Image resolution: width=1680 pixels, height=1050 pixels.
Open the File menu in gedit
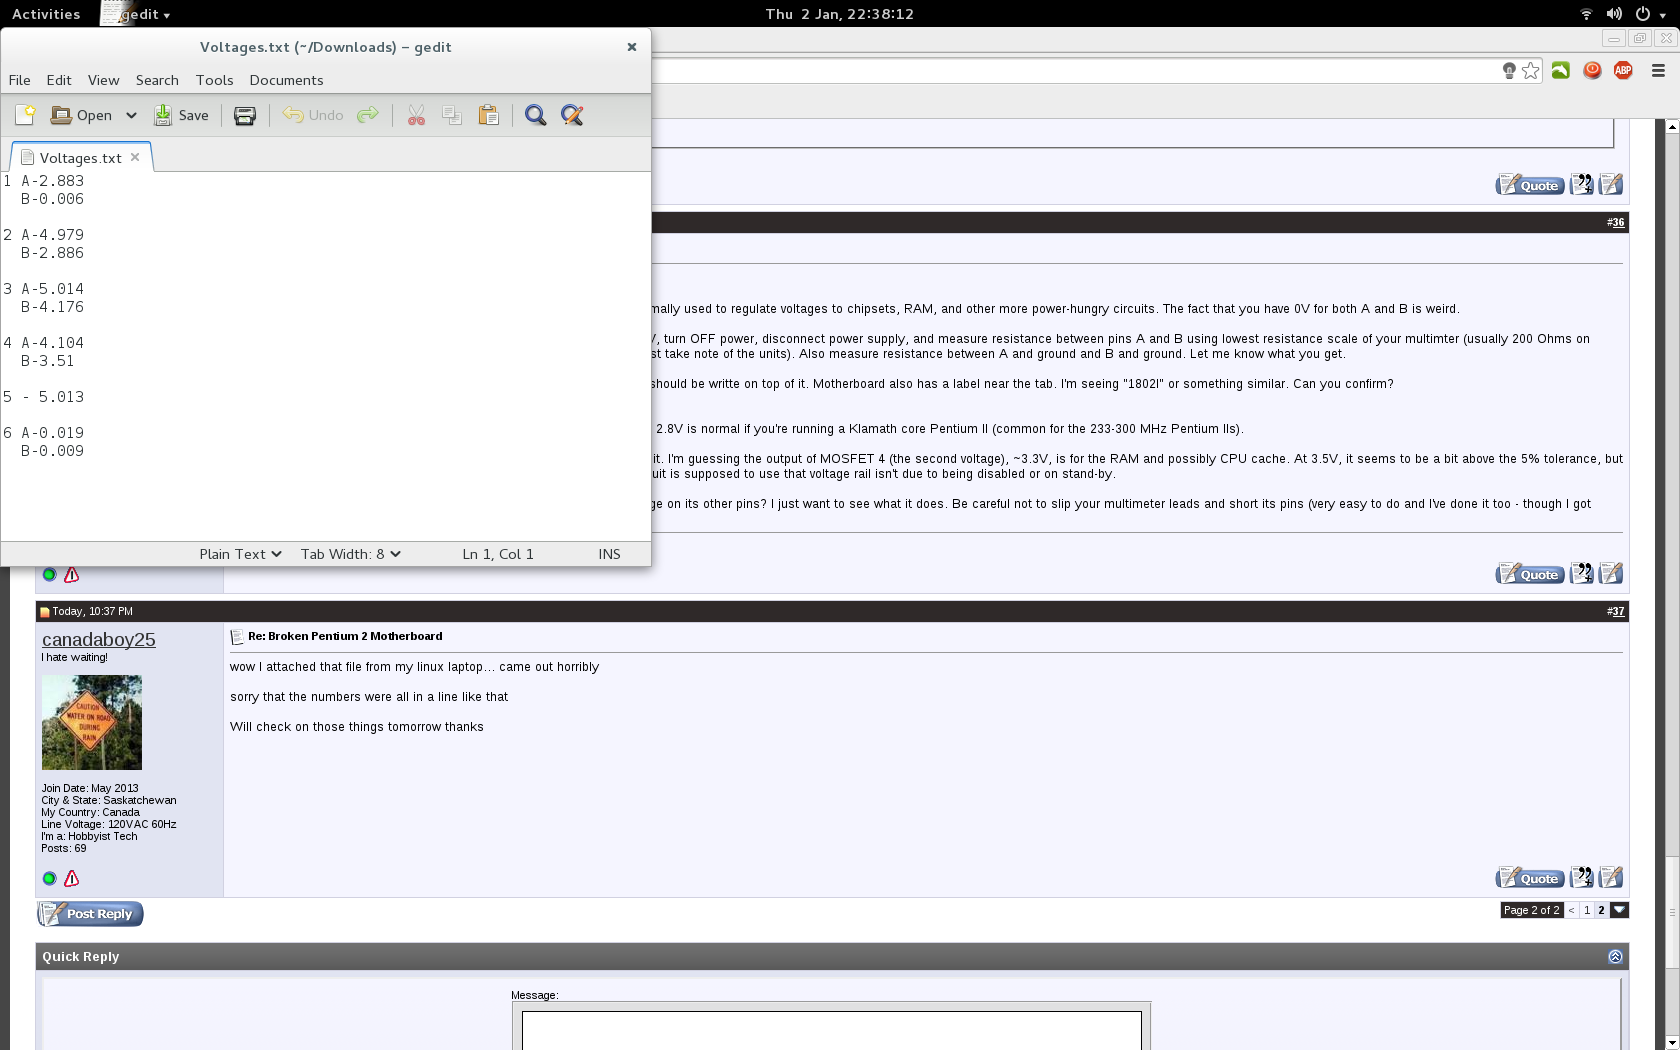click(x=19, y=80)
